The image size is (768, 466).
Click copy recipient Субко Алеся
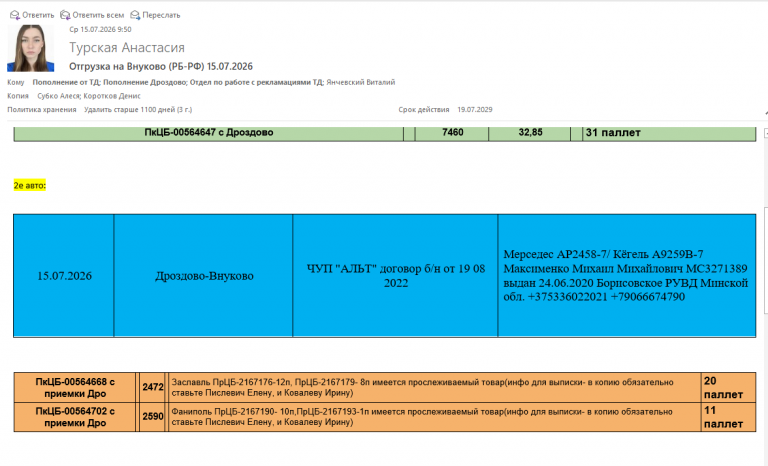(x=59, y=96)
